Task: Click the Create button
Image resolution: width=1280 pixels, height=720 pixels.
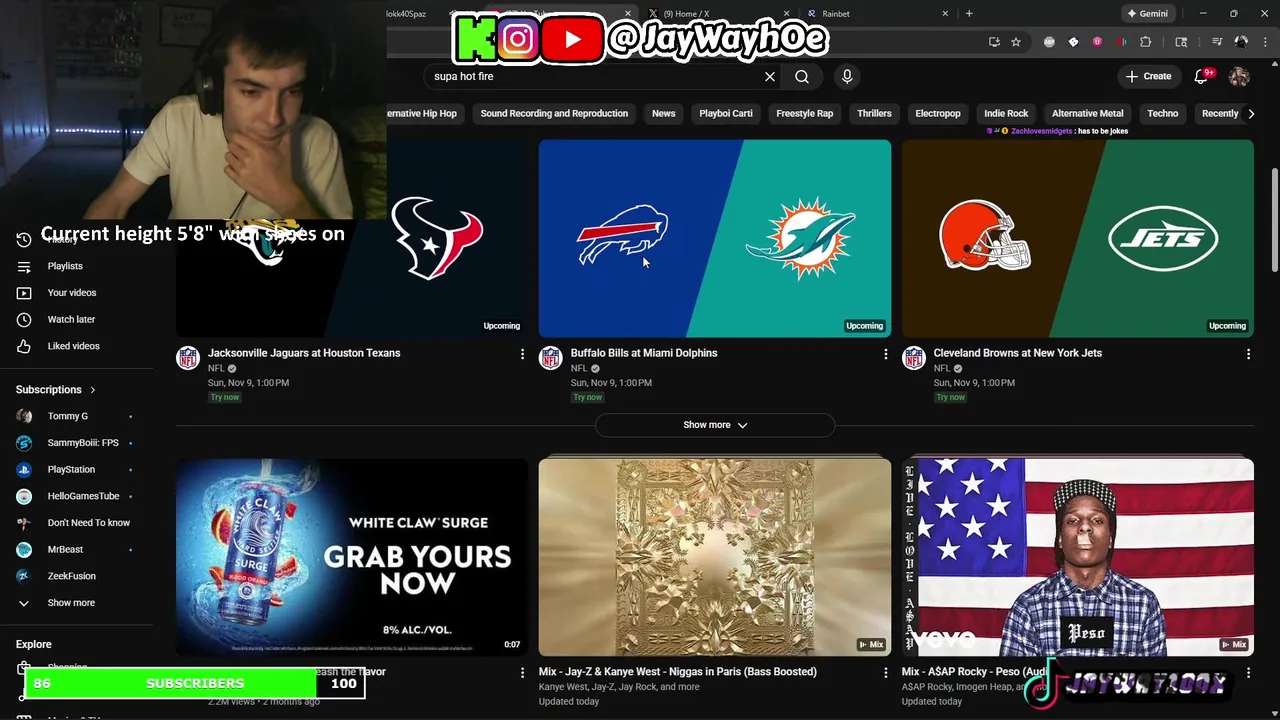Action: coord(1148,76)
